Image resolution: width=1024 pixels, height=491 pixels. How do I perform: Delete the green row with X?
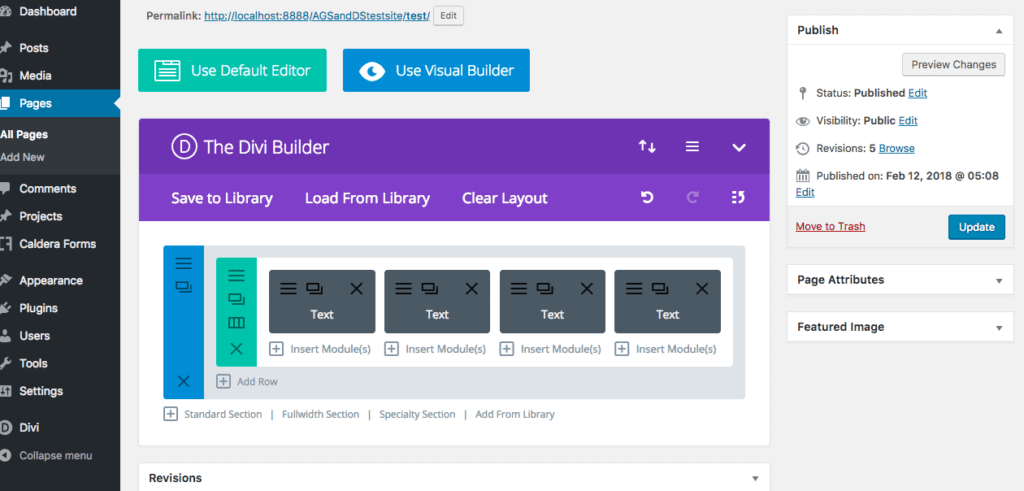pyautogui.click(x=236, y=349)
